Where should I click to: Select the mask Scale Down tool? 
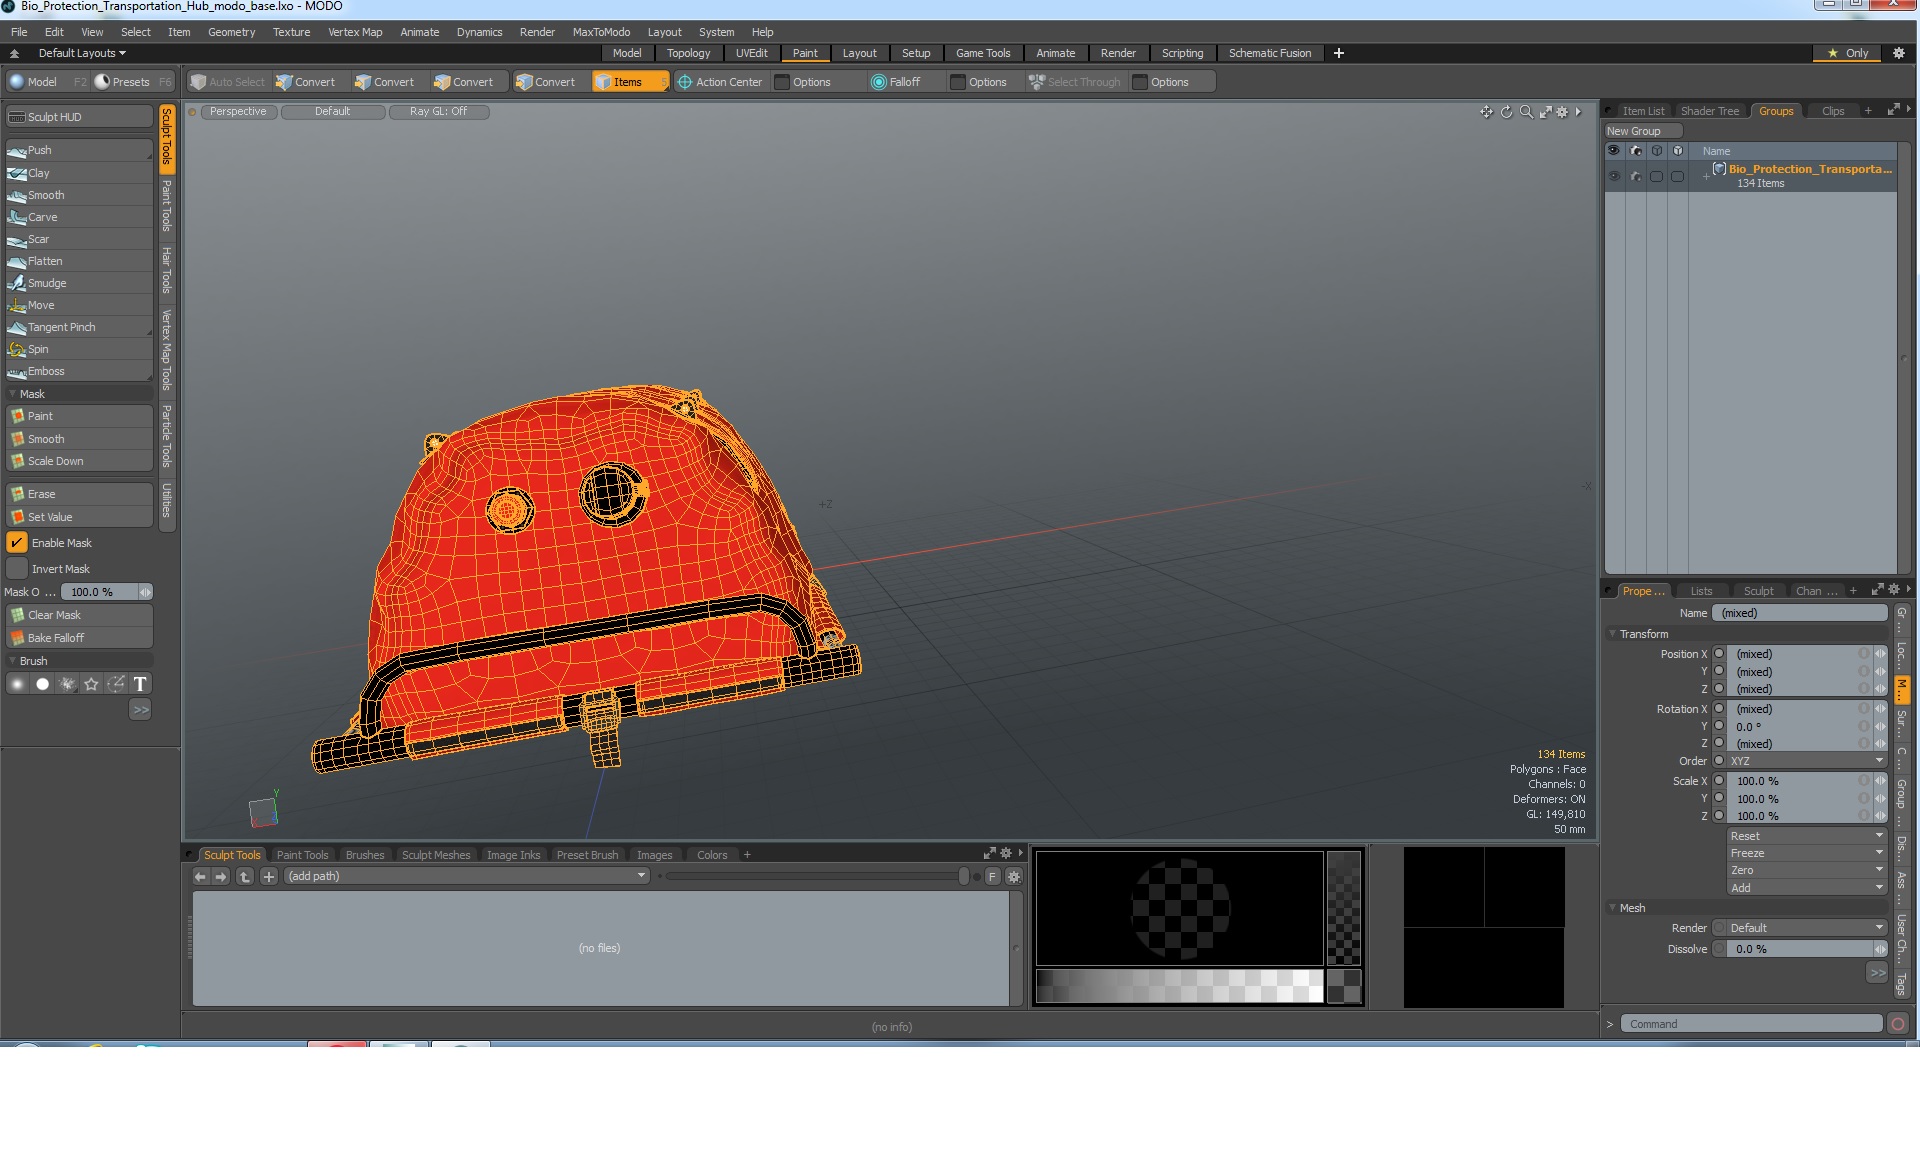79,461
